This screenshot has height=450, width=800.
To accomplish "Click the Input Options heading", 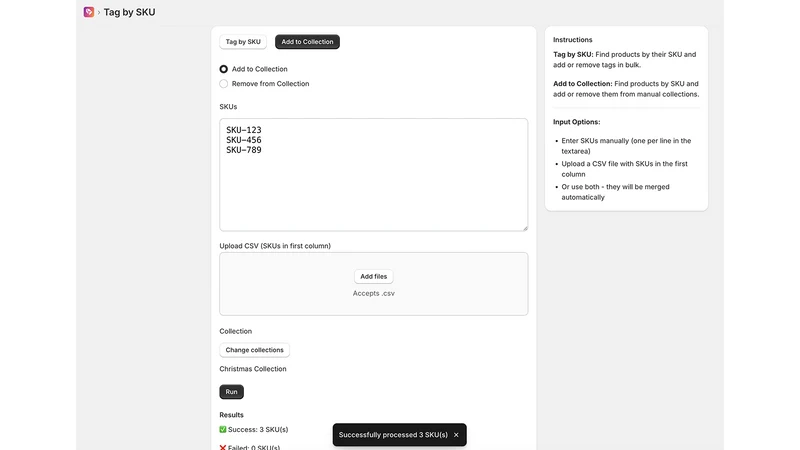I will (x=577, y=122).
